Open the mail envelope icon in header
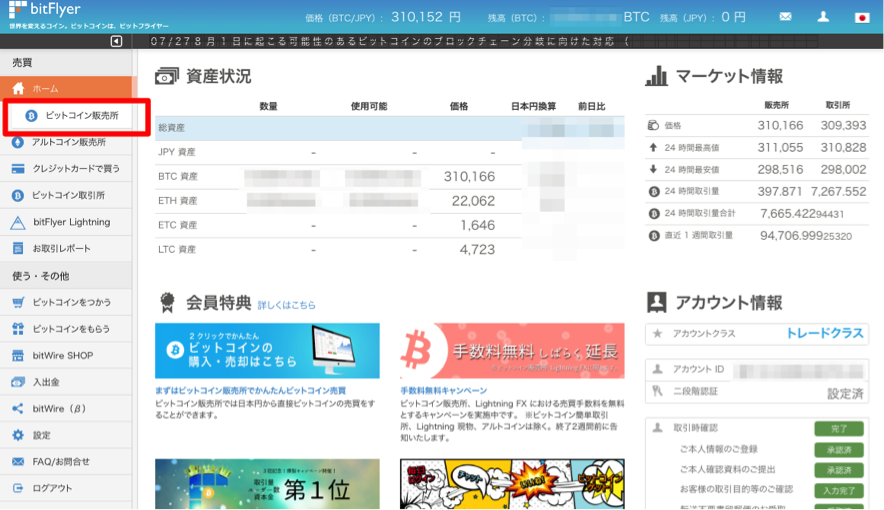The width and height of the screenshot is (884, 510). tap(785, 17)
